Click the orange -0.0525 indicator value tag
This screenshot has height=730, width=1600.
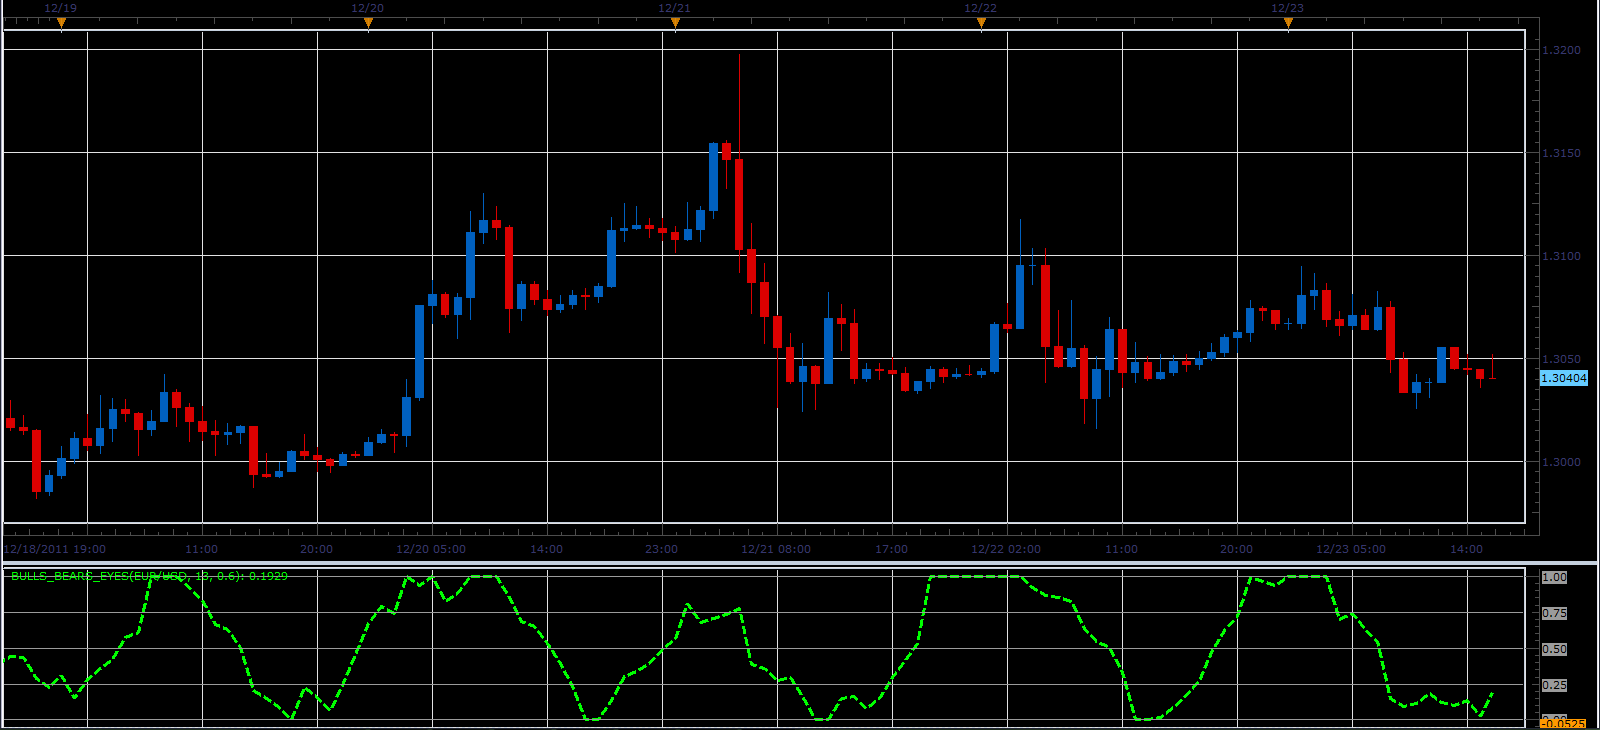coord(1563,724)
